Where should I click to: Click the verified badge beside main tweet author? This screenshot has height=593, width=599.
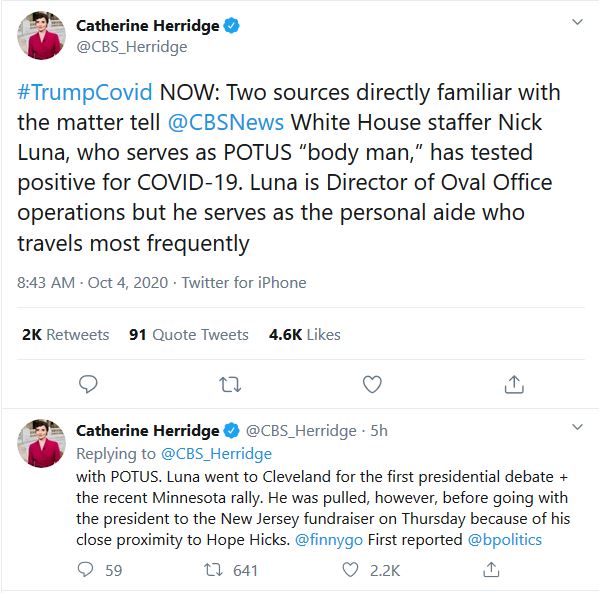(232, 26)
